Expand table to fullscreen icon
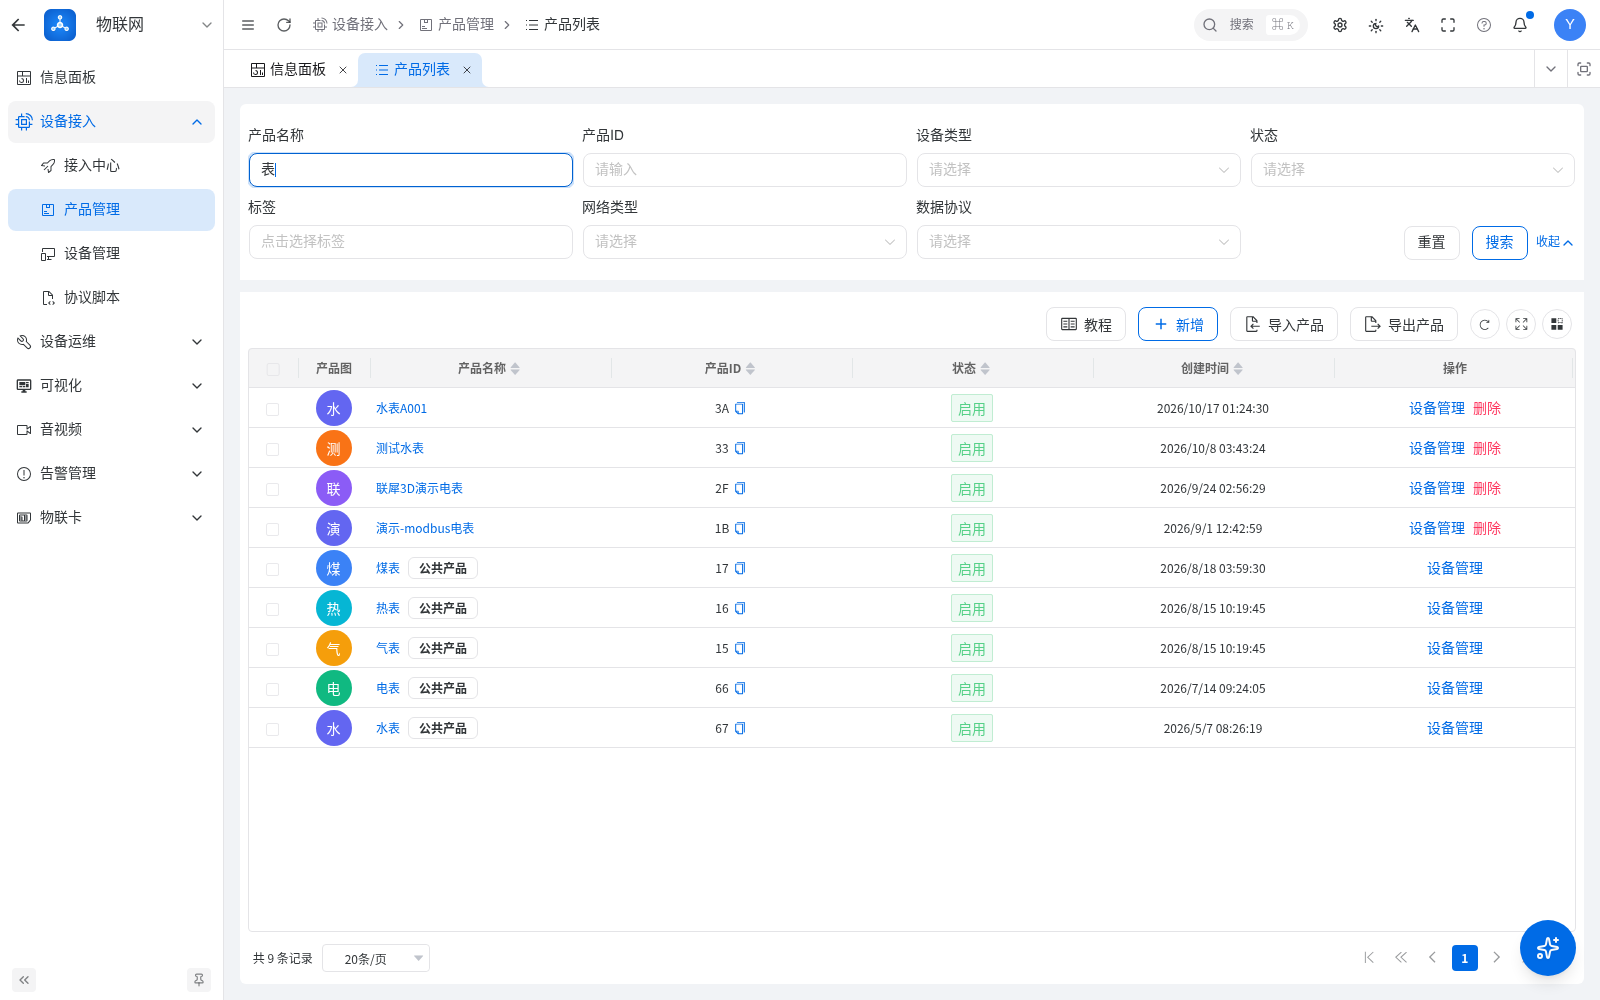This screenshot has width=1600, height=1000. point(1521,324)
